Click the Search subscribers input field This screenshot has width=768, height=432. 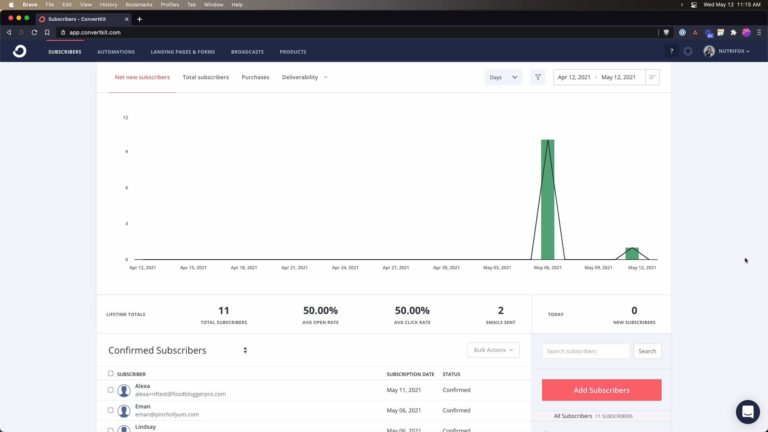click(586, 351)
